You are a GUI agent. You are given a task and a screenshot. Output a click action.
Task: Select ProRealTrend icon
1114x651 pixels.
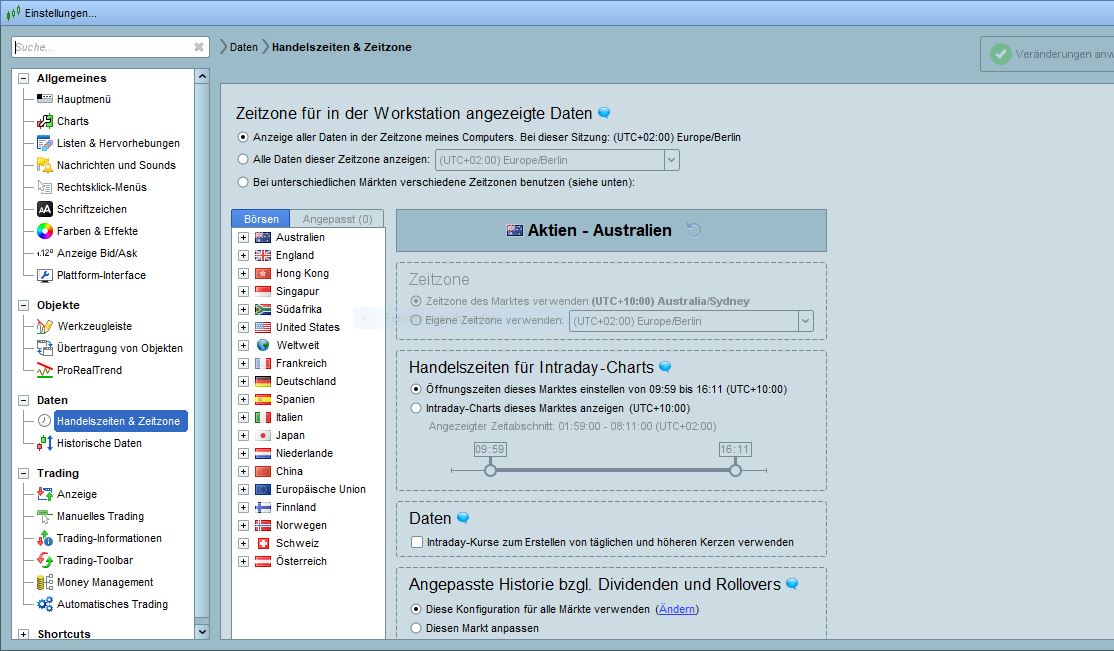45,370
